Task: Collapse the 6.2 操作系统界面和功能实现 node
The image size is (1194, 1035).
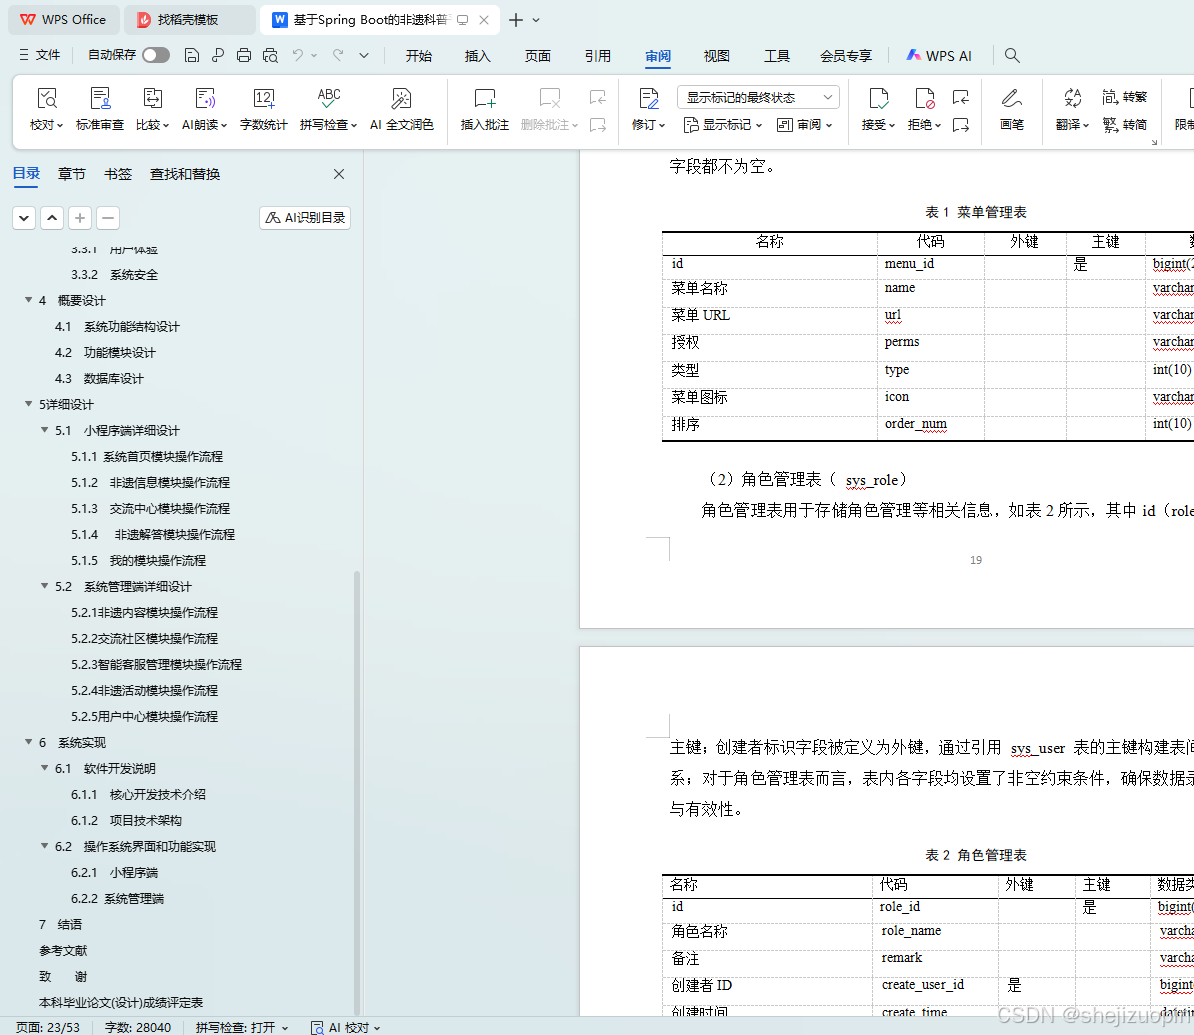Action: pyautogui.click(x=44, y=846)
